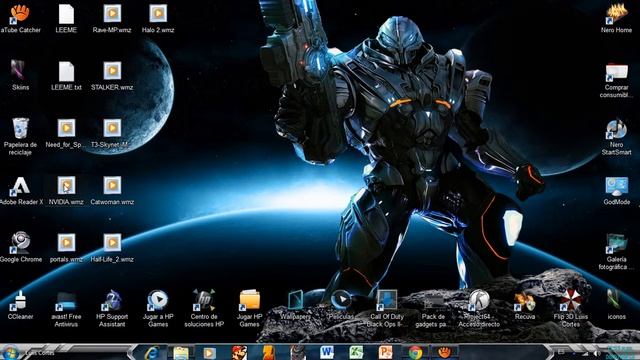Viewport: 640px width, 360px height.
Task: Launch the Adobe Reader X shortcut
Action: [20, 191]
